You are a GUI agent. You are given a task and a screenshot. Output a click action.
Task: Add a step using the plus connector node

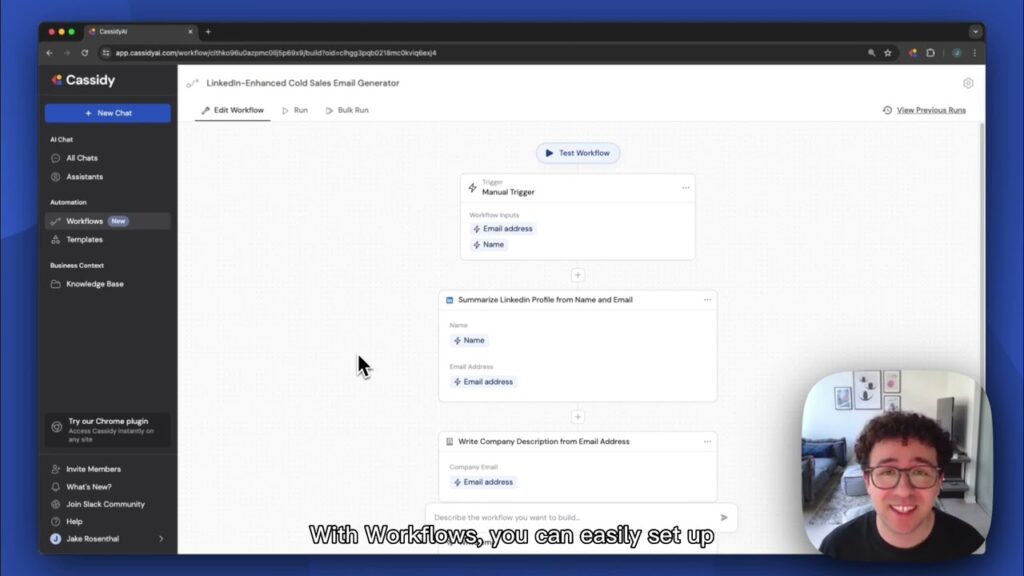578,275
